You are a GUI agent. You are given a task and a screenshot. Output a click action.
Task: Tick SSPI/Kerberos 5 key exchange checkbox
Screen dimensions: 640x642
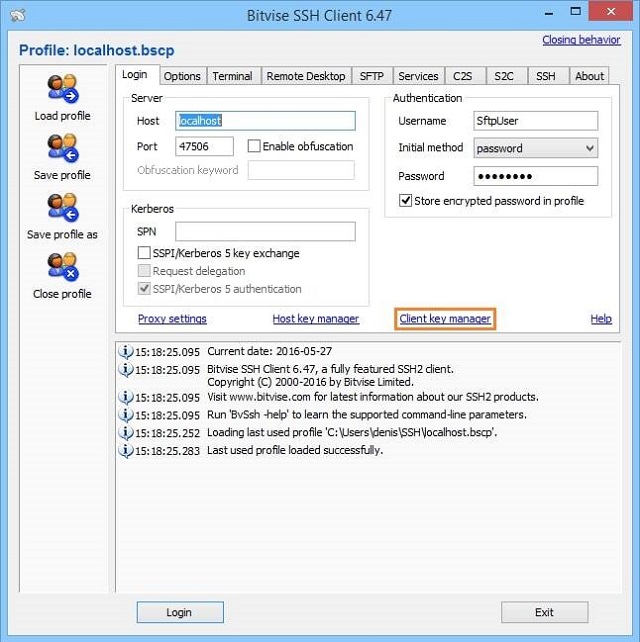click(144, 253)
